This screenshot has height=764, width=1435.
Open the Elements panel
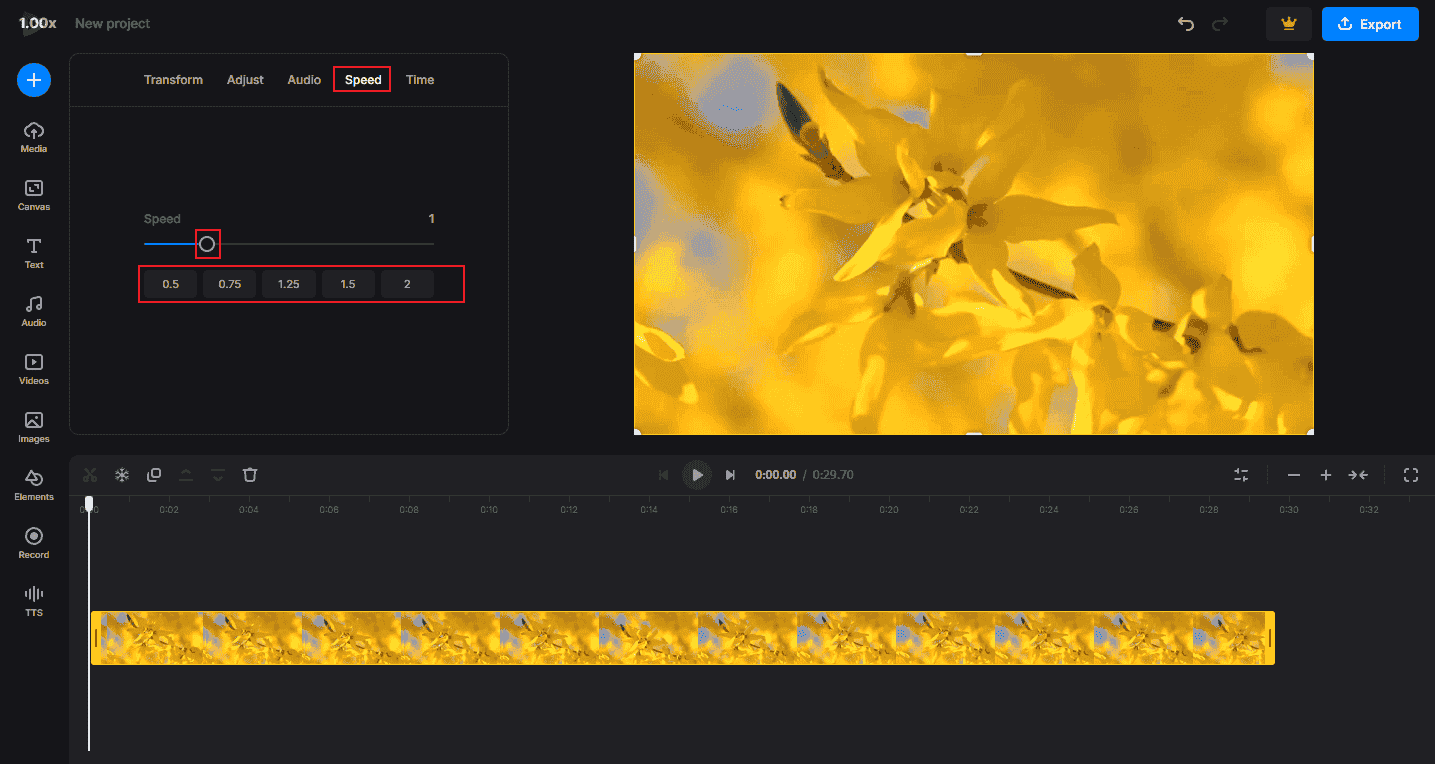coord(33,485)
